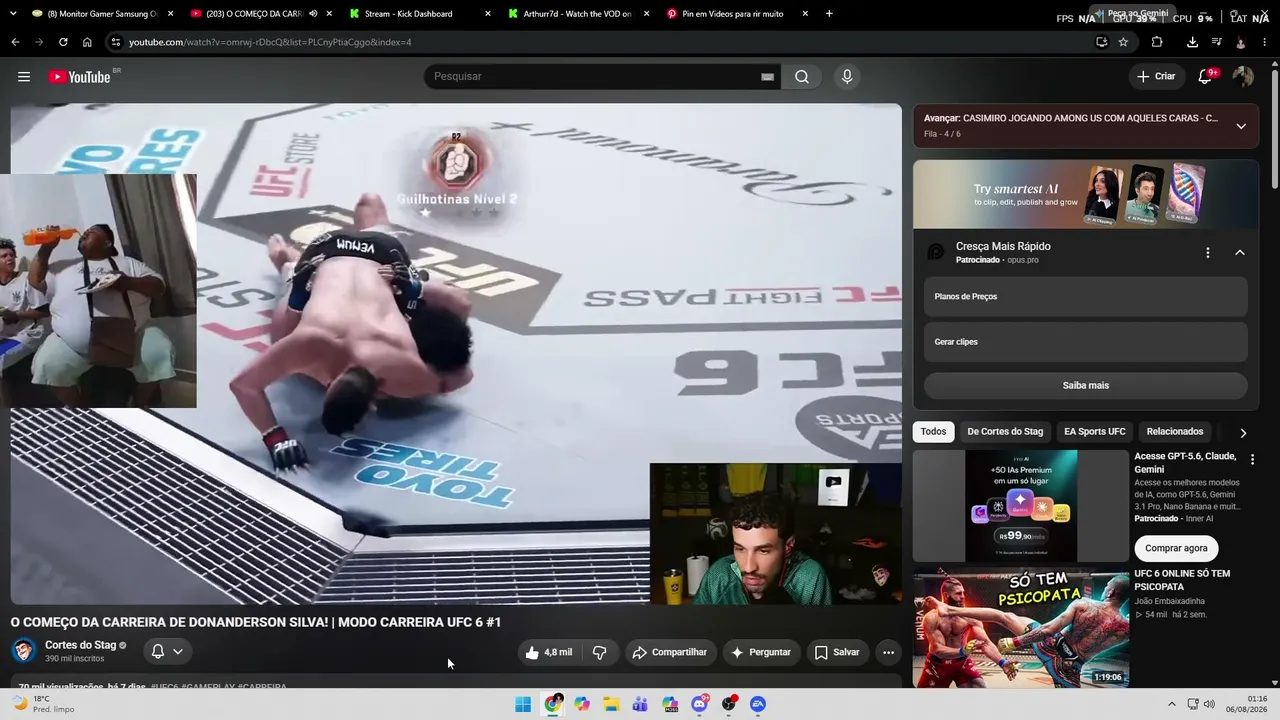
Task: Open the taskbar weather widget
Action: [x=46, y=704]
